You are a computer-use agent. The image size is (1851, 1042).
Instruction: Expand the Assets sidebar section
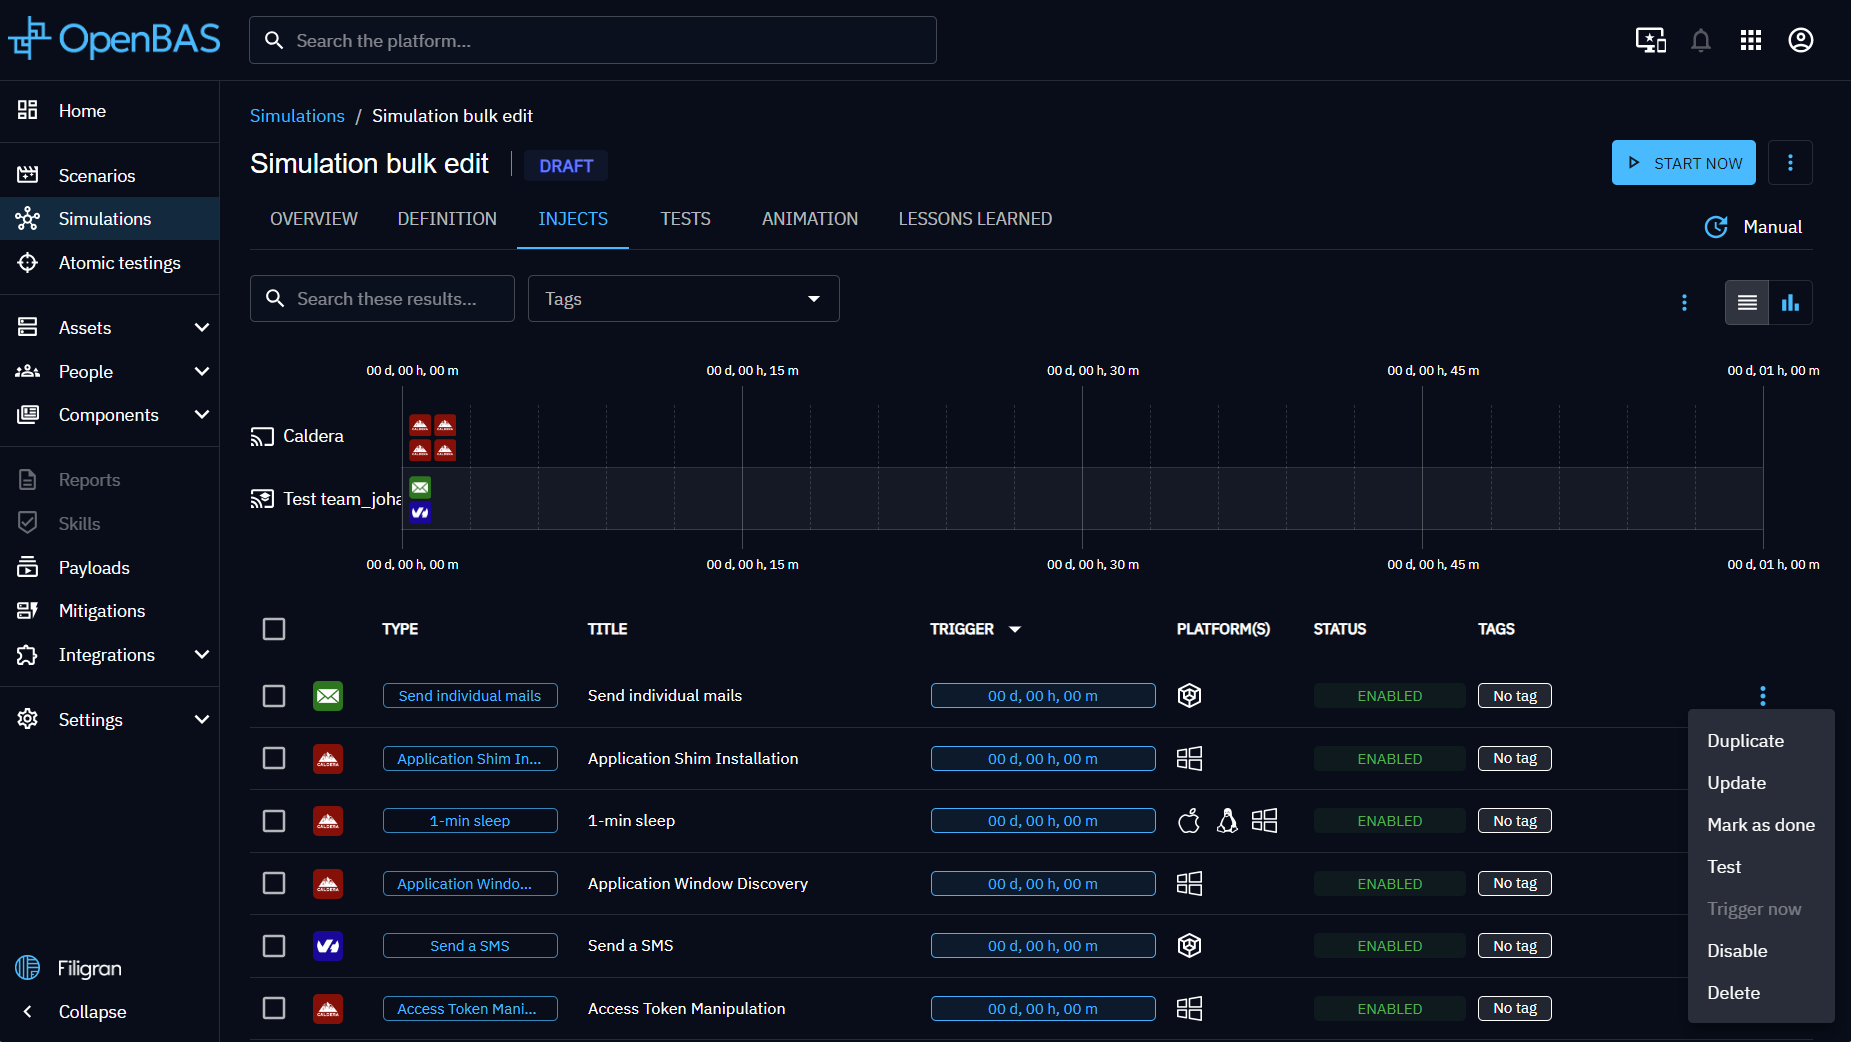pyautogui.click(x=202, y=328)
